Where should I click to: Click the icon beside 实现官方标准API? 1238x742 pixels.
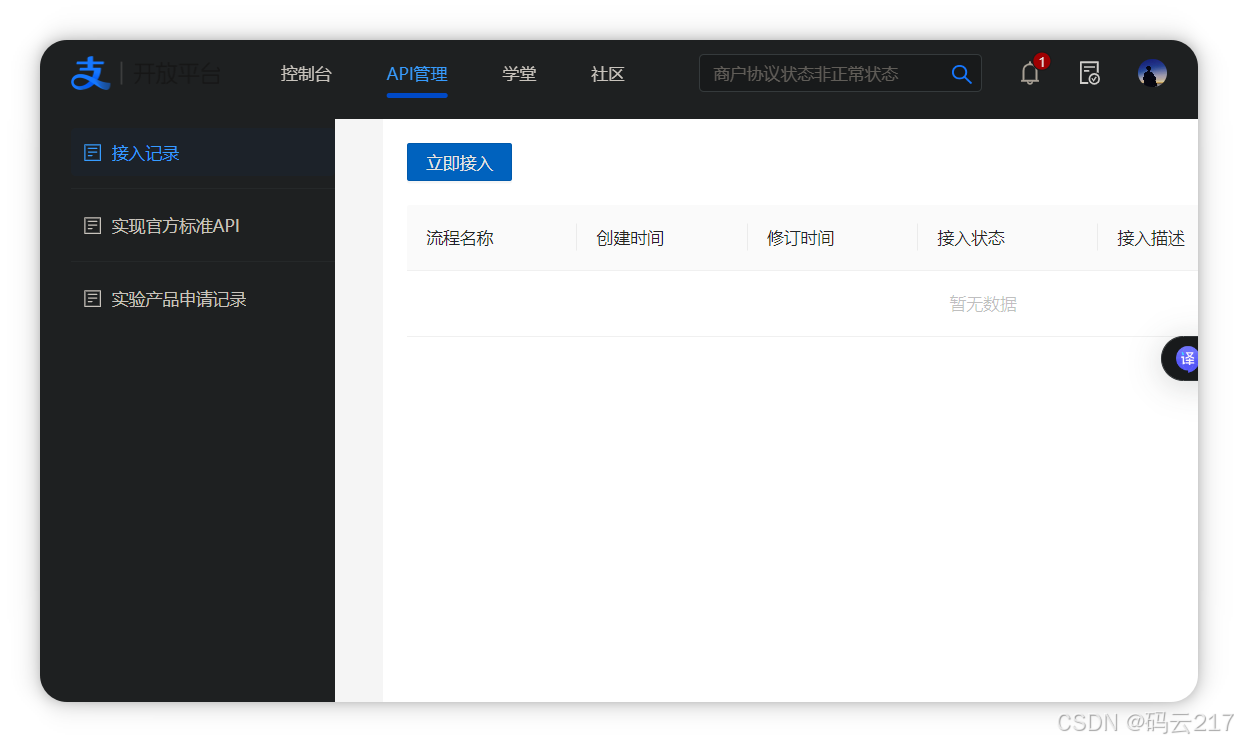click(x=92, y=226)
